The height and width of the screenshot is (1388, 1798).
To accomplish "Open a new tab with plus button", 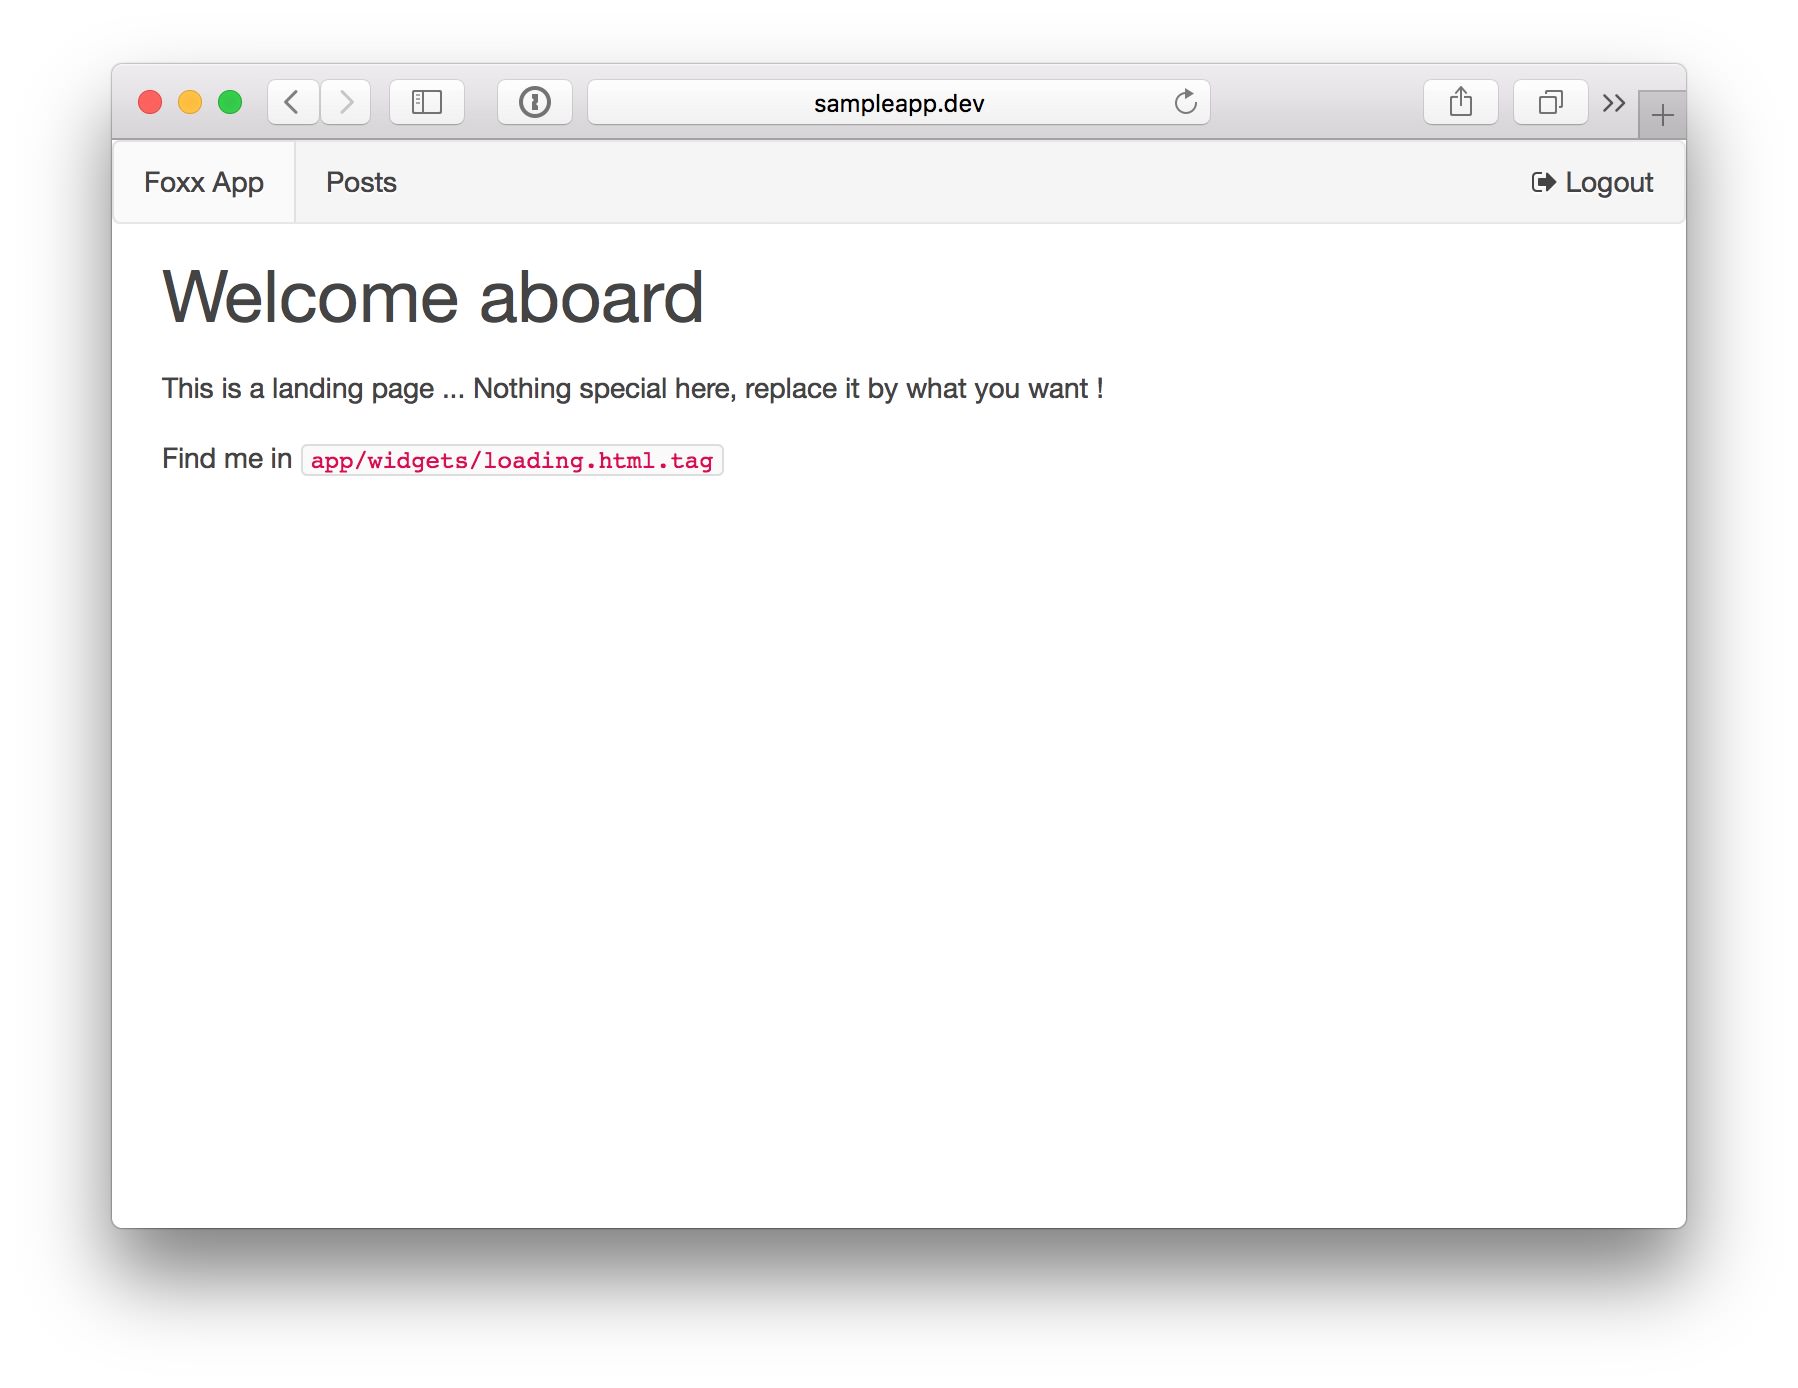I will click(1662, 116).
